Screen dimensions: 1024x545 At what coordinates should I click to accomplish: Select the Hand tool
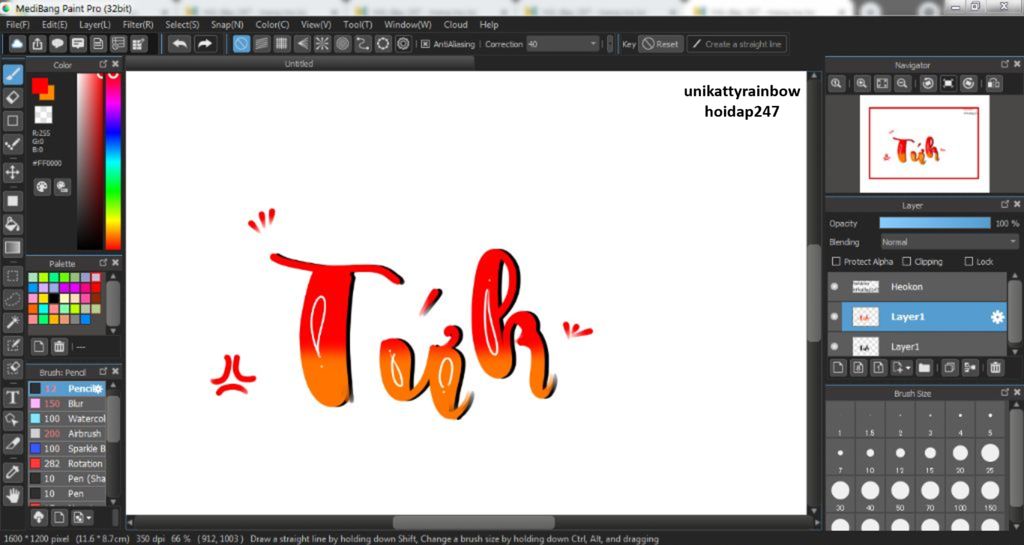tap(12, 495)
